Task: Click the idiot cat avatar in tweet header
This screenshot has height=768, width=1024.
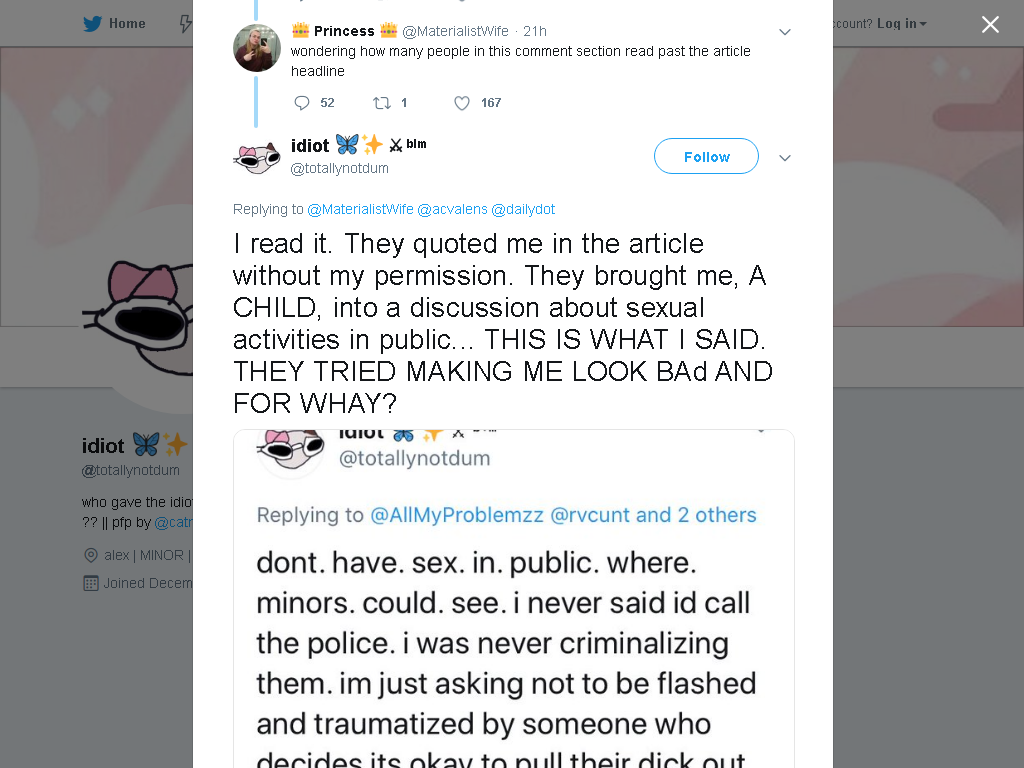Action: (x=257, y=157)
